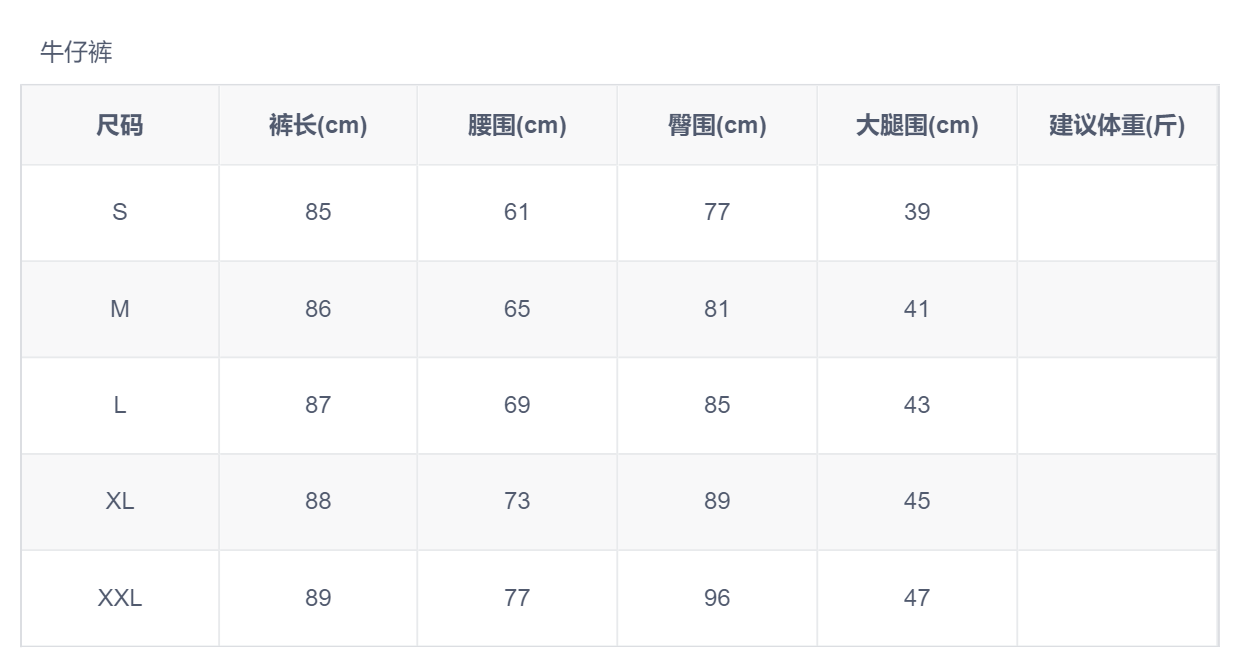Screen dimensions: 1240x668
Task: Click the 牛仔裤 table title
Action: [76, 52]
